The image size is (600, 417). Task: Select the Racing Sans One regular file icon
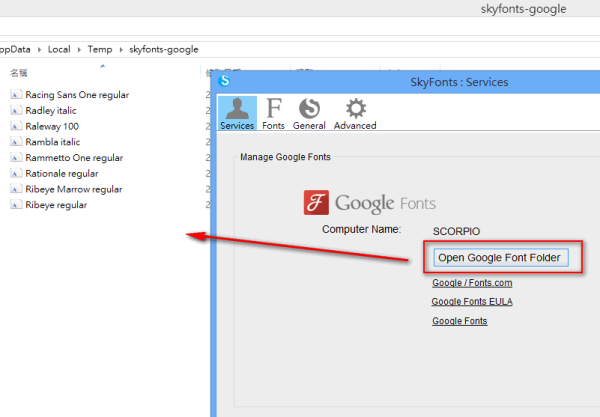click(x=16, y=95)
